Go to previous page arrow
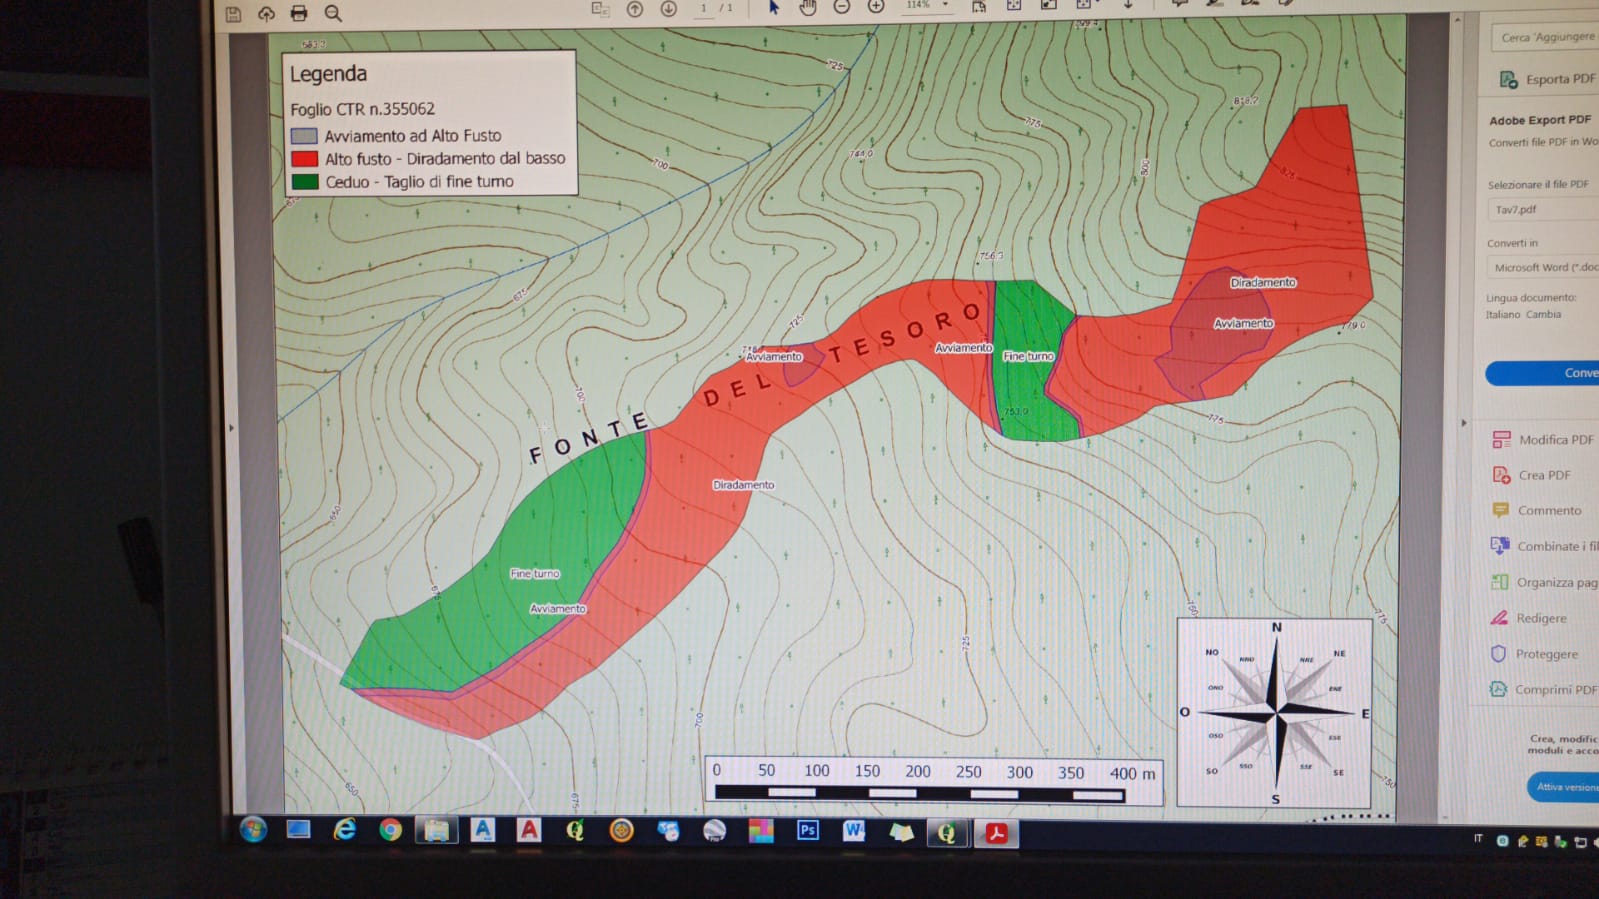This screenshot has height=899, width=1599. [635, 8]
